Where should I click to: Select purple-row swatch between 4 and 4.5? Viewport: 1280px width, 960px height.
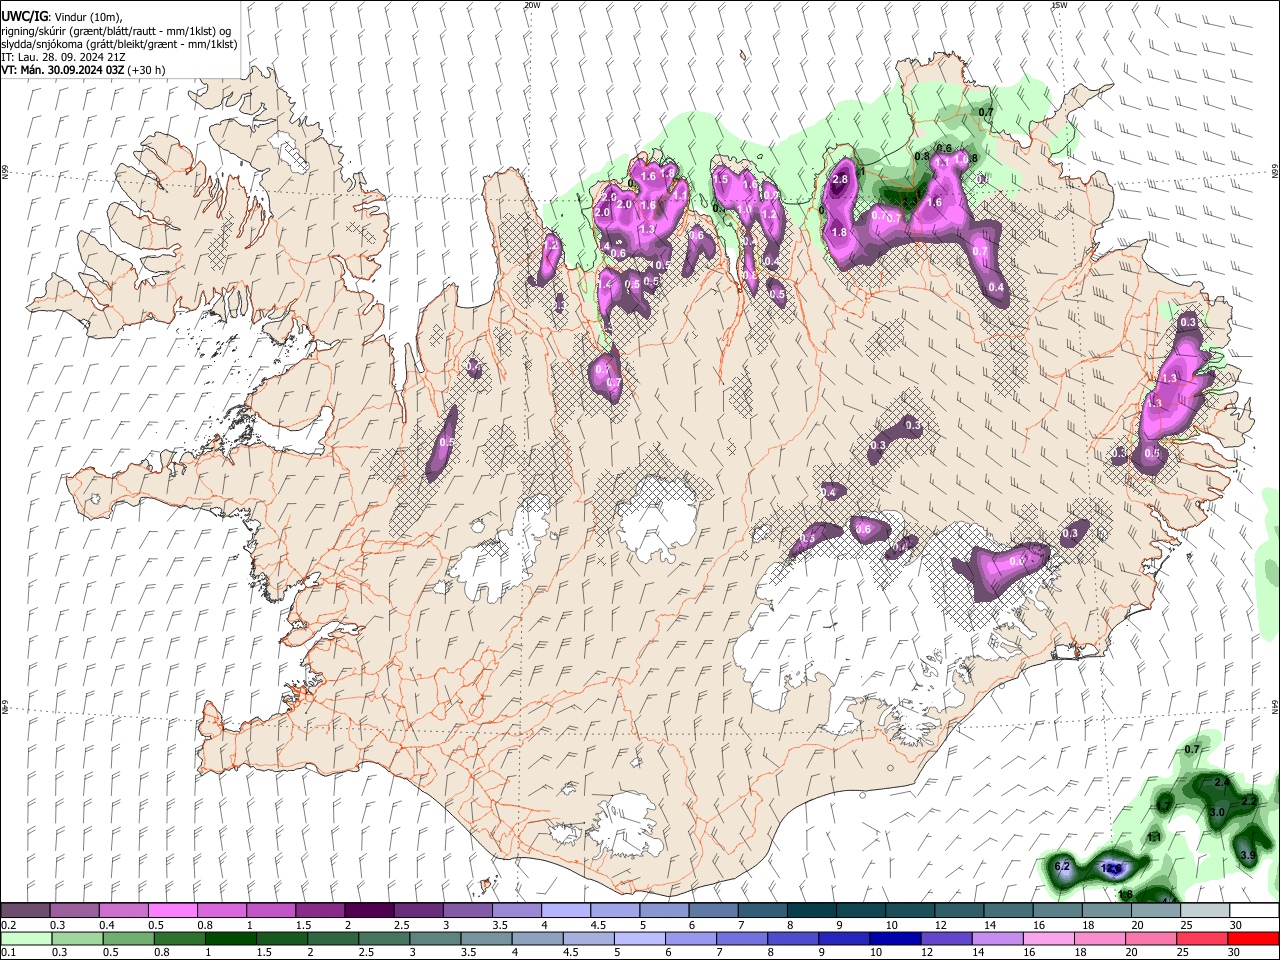[x=565, y=911]
